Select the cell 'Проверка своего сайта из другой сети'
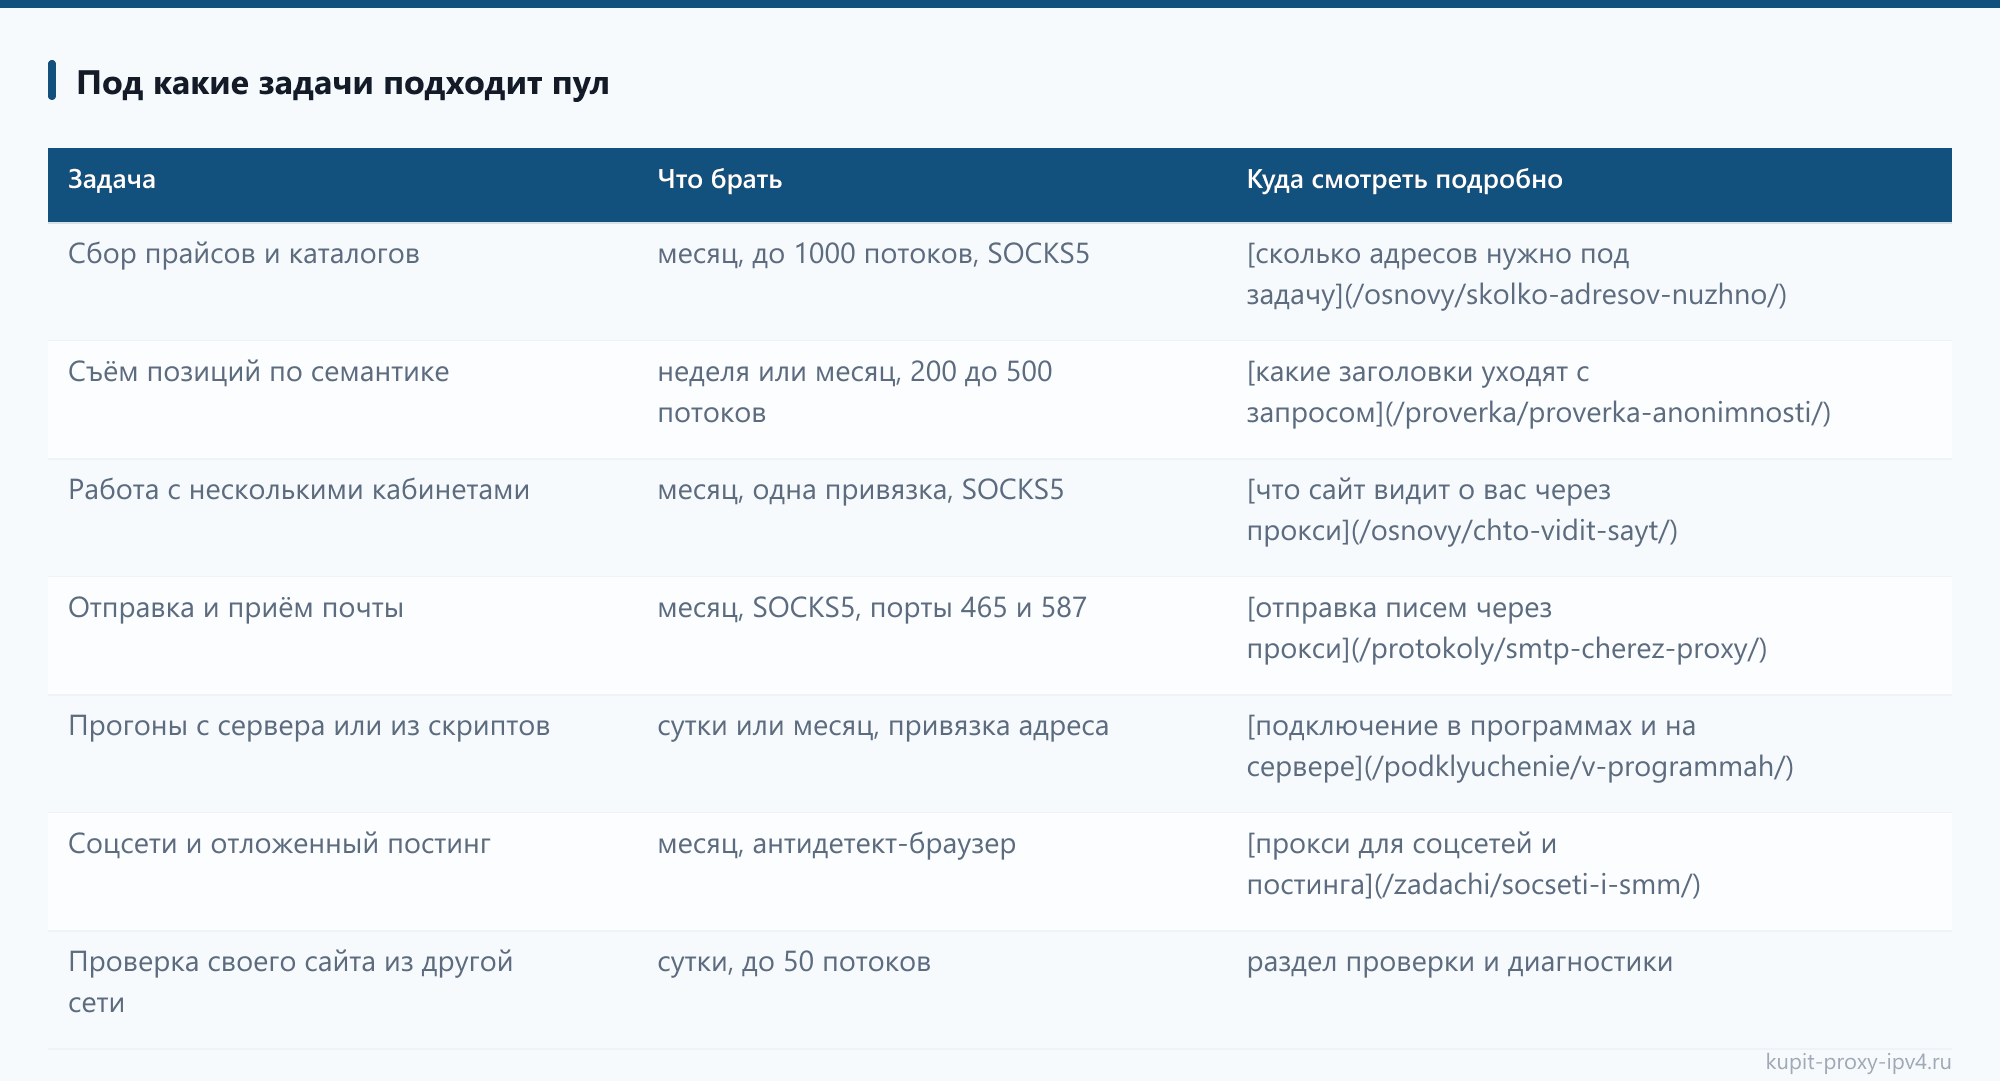Image resolution: width=2000 pixels, height=1081 pixels. tap(342, 989)
